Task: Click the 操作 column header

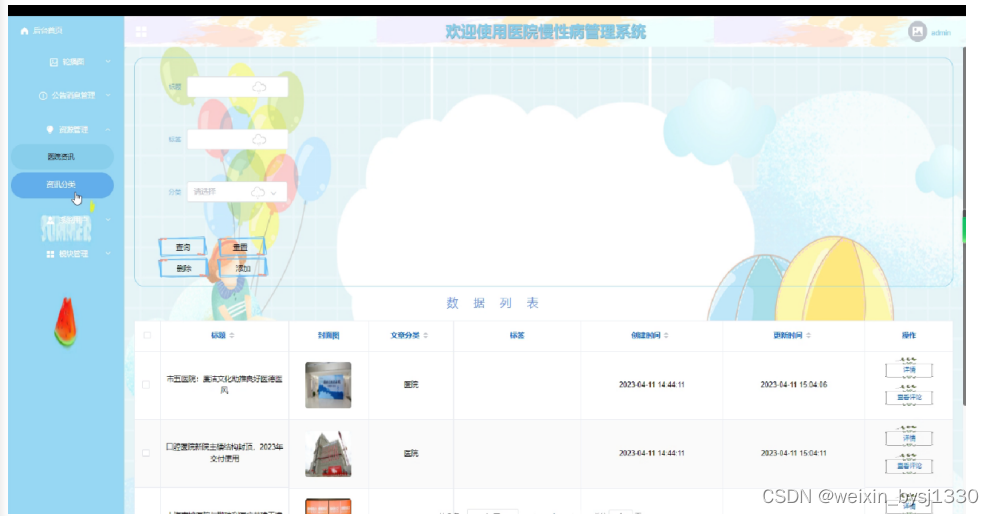Action: [908, 335]
